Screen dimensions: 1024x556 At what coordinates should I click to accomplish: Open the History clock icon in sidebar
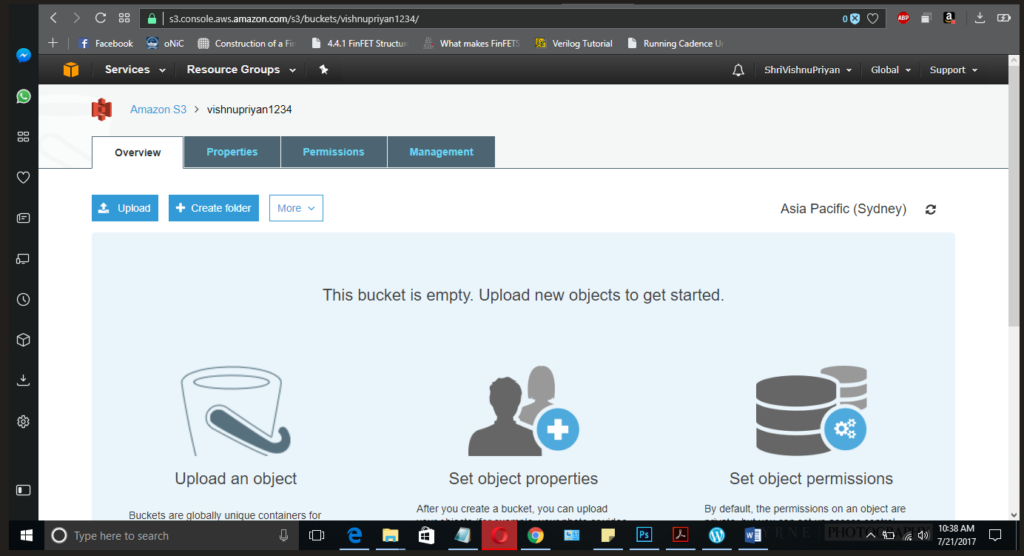tap(23, 299)
